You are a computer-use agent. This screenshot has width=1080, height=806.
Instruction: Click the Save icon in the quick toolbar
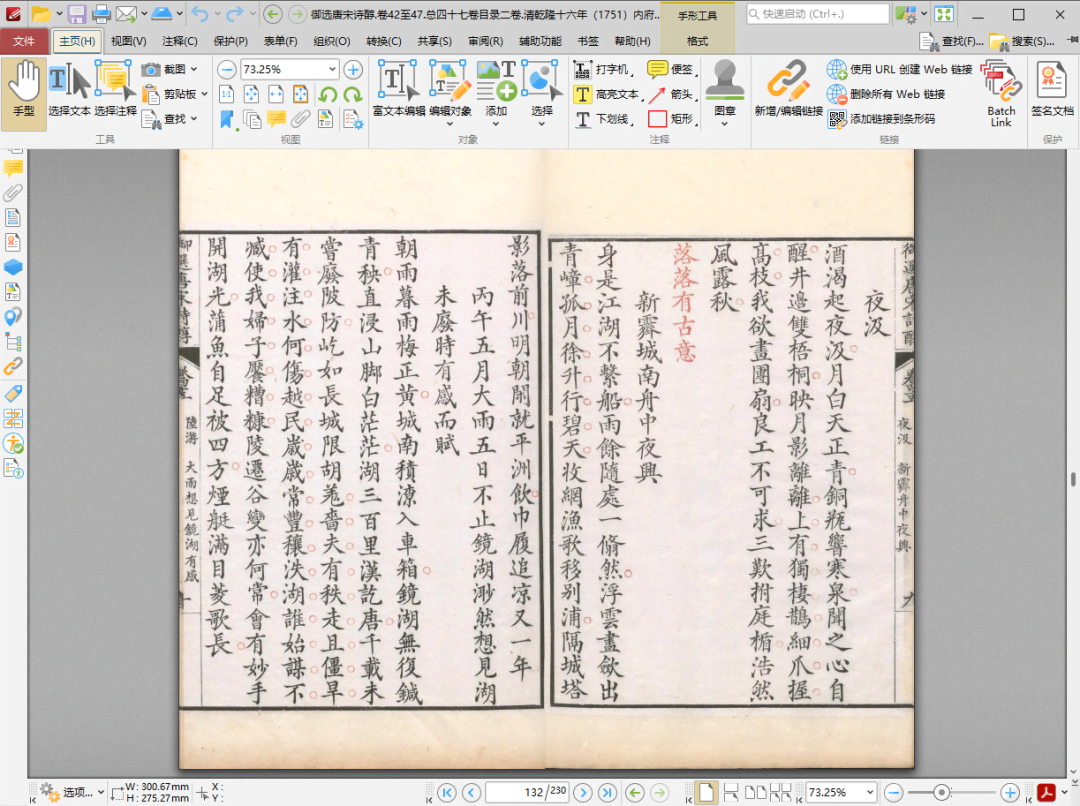point(77,14)
